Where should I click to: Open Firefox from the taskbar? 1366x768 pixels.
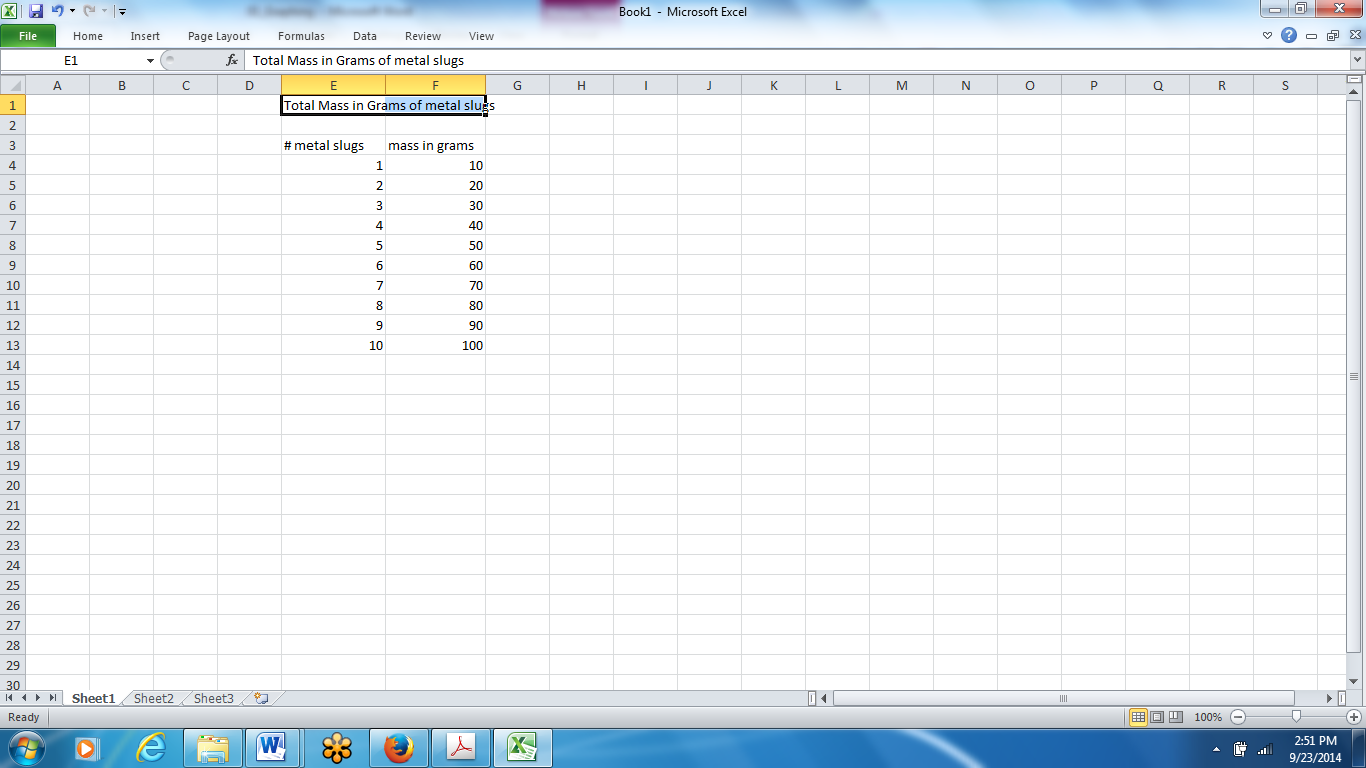point(399,746)
